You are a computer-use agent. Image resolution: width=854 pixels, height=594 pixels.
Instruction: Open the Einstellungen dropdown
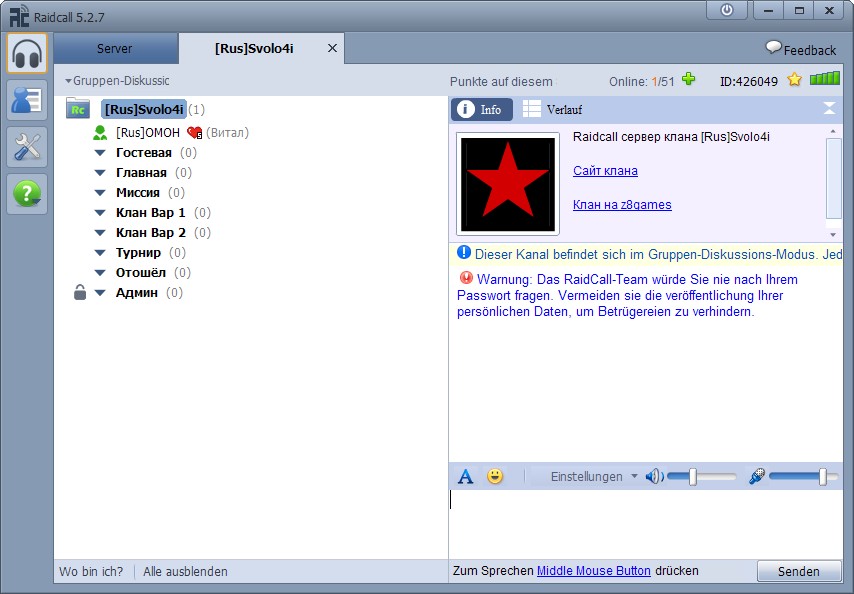coord(594,476)
